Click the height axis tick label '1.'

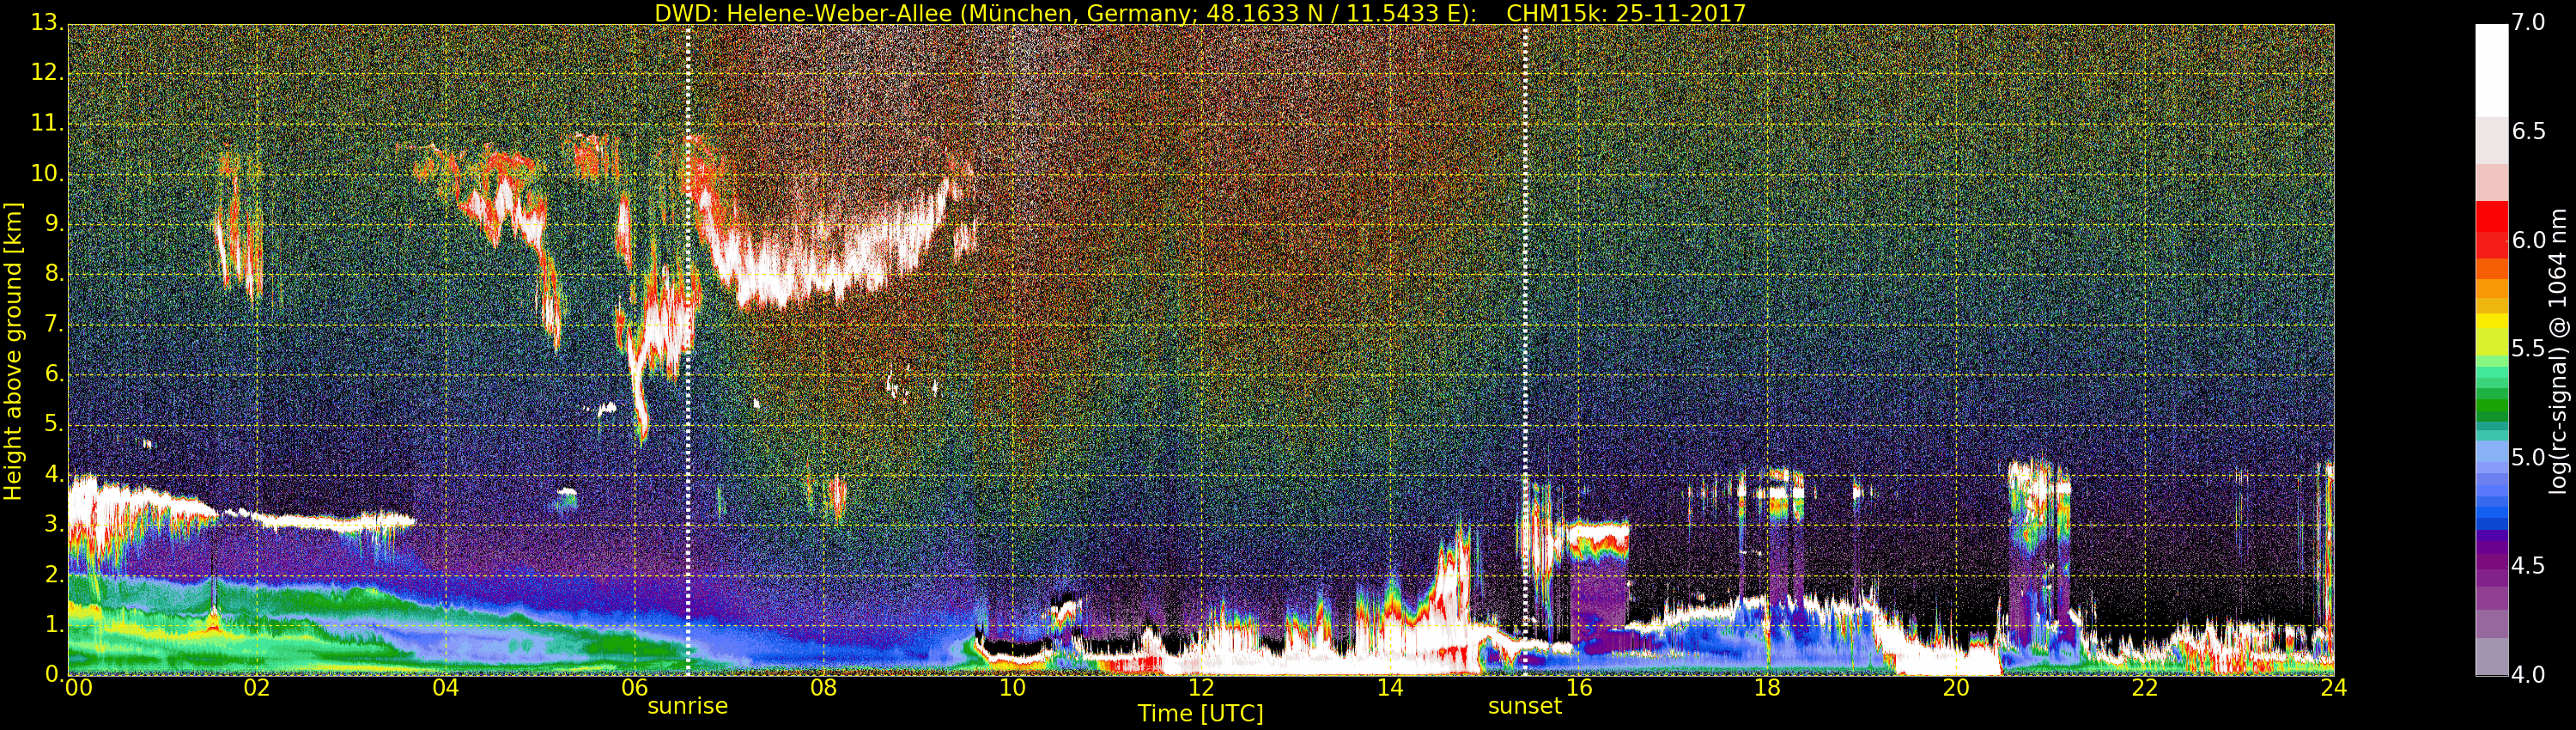pos(54,624)
